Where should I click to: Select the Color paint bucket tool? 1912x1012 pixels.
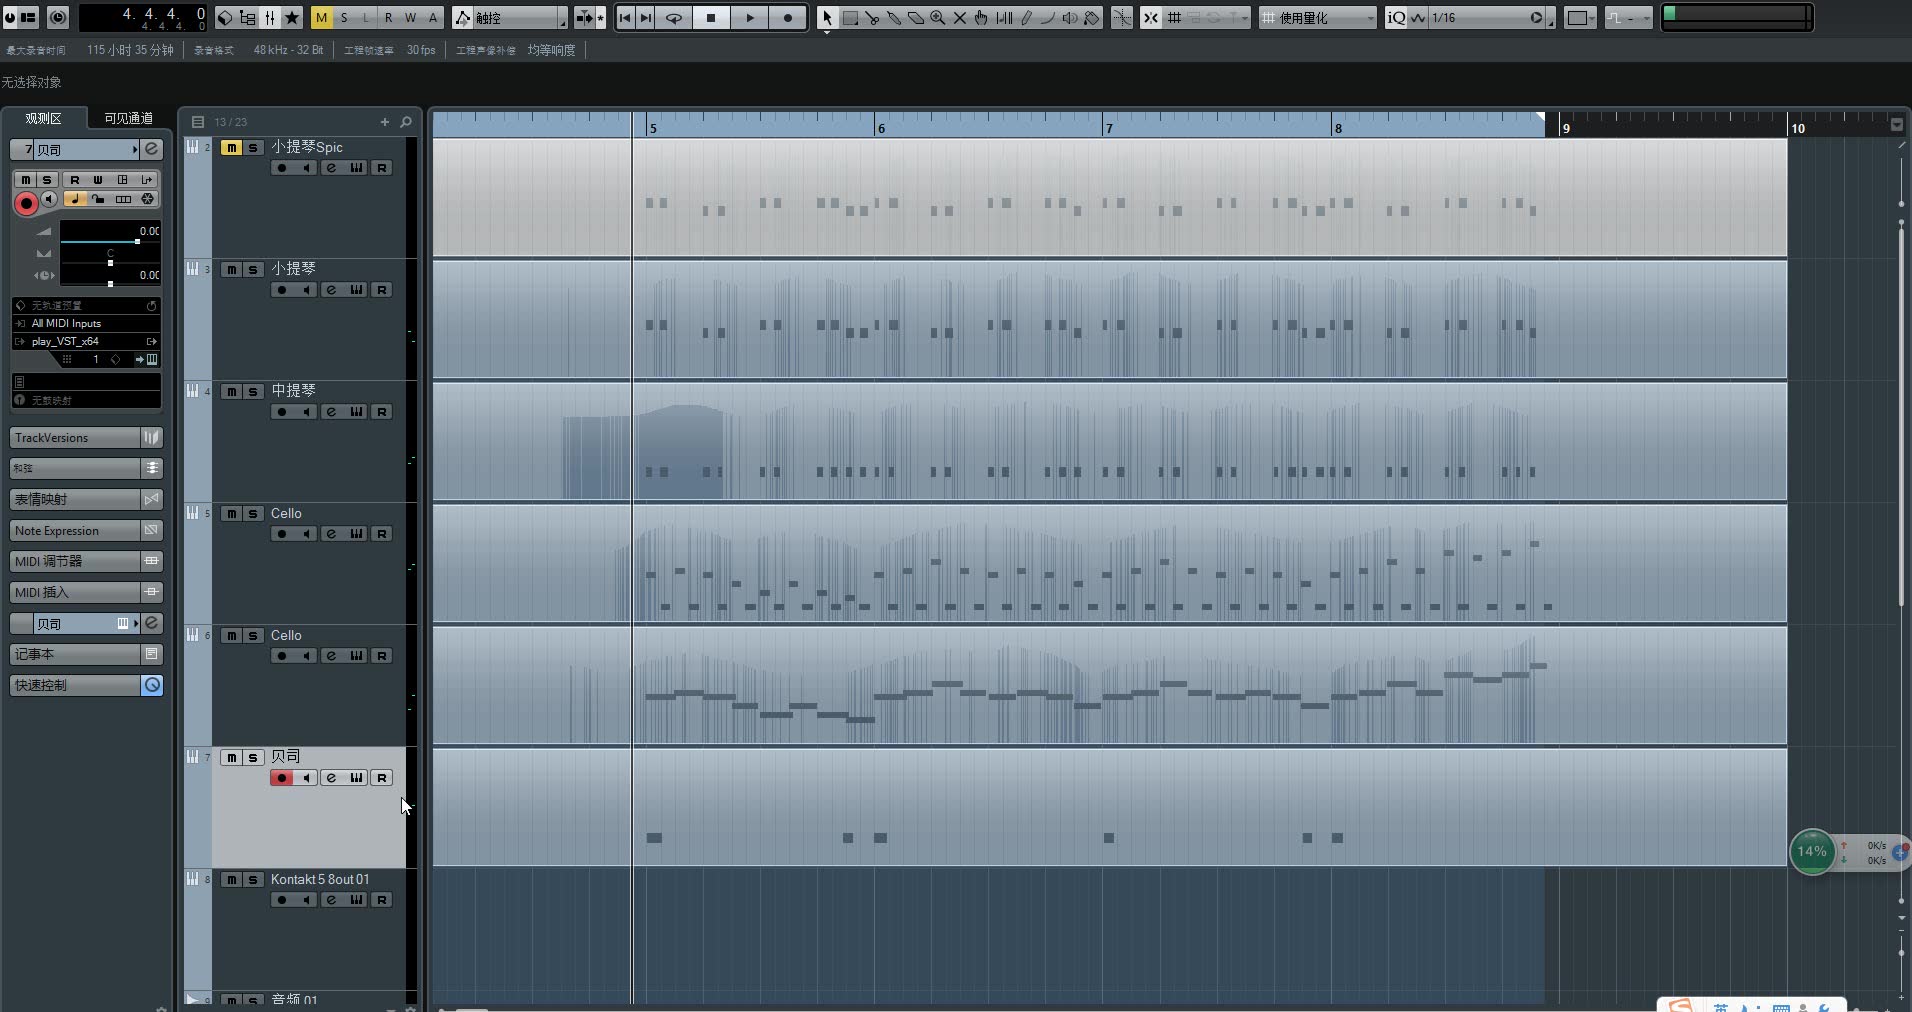[x=1092, y=18]
